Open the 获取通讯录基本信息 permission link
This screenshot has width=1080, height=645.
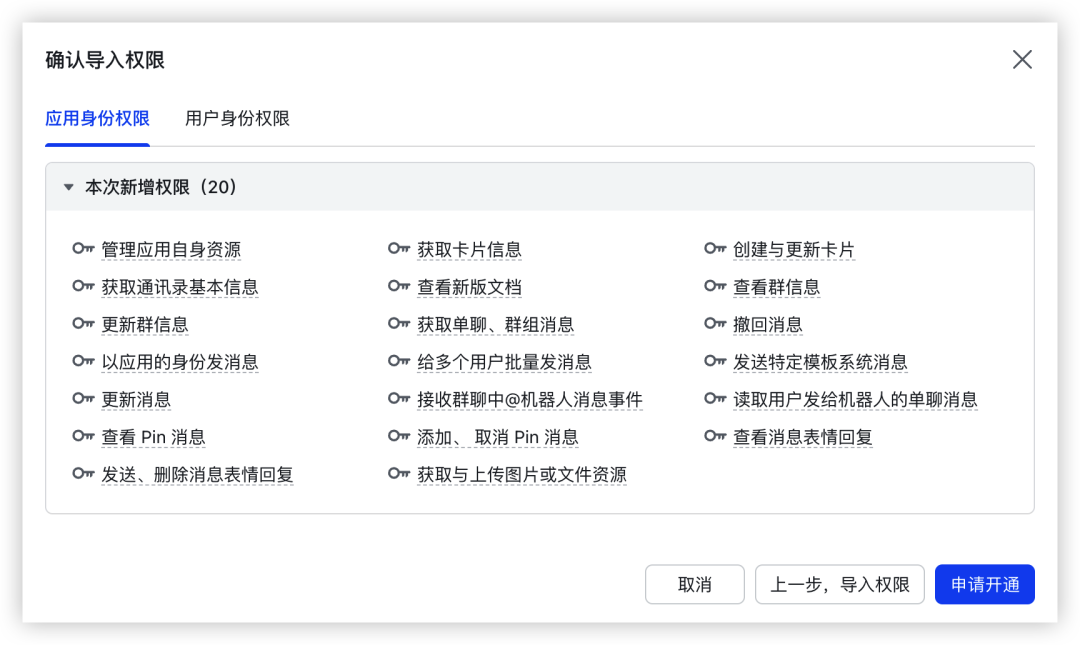[x=180, y=287]
